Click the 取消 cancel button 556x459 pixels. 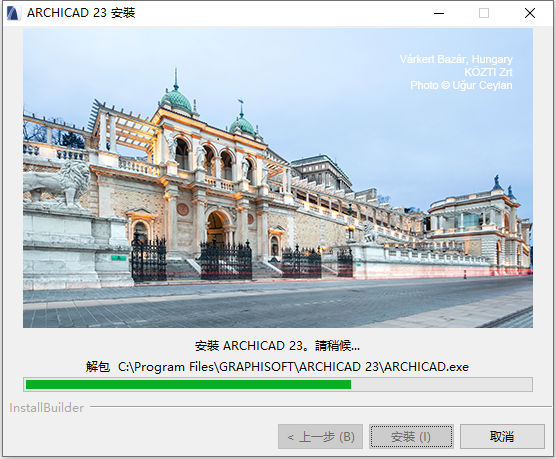[502, 436]
